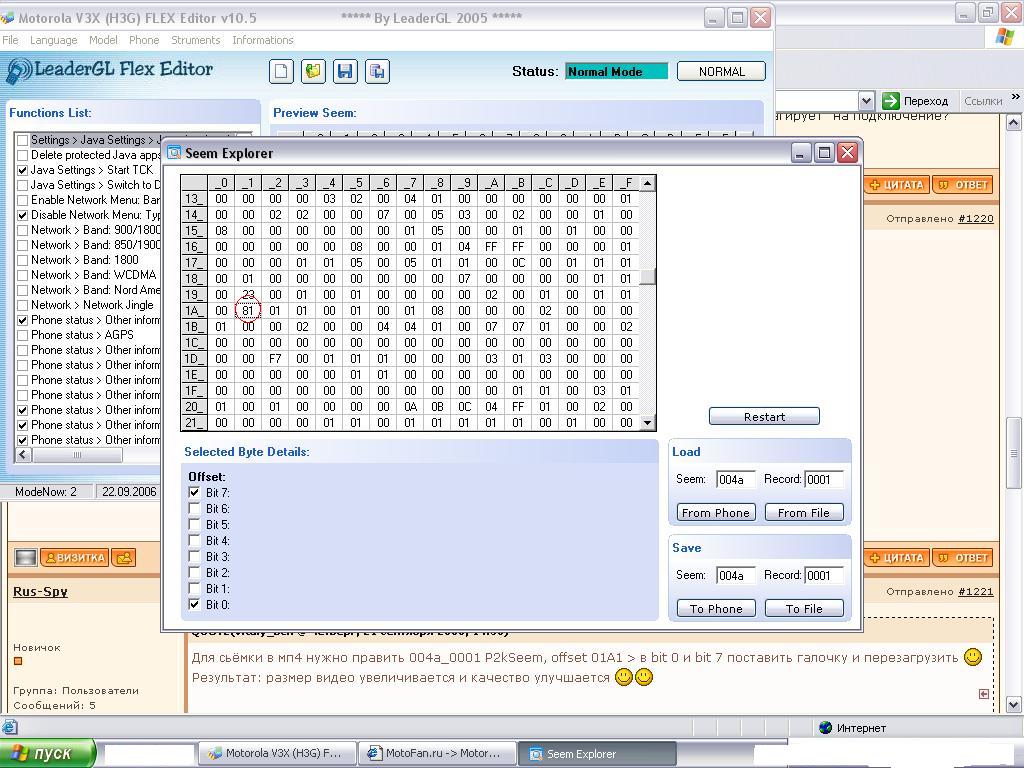This screenshot has width=1024, height=768.
Task: Click the Save Record input field
Action: pyautogui.click(x=824, y=575)
